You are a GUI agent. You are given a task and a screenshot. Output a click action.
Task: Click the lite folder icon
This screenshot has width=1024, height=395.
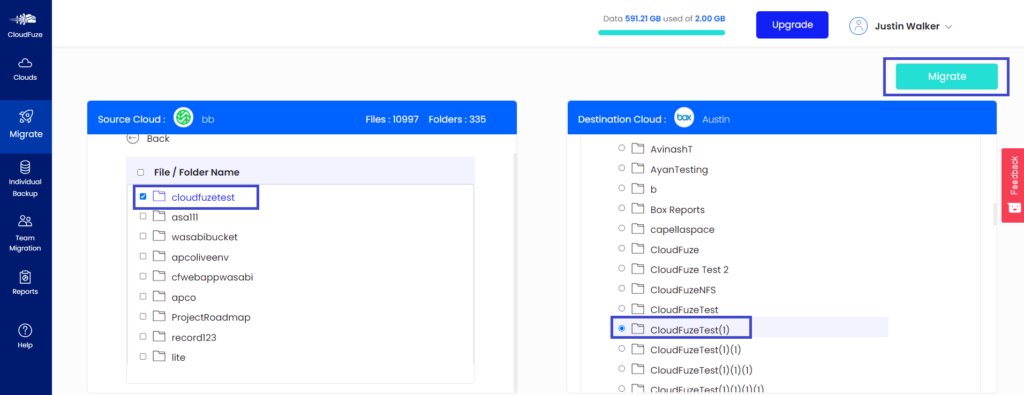159,357
